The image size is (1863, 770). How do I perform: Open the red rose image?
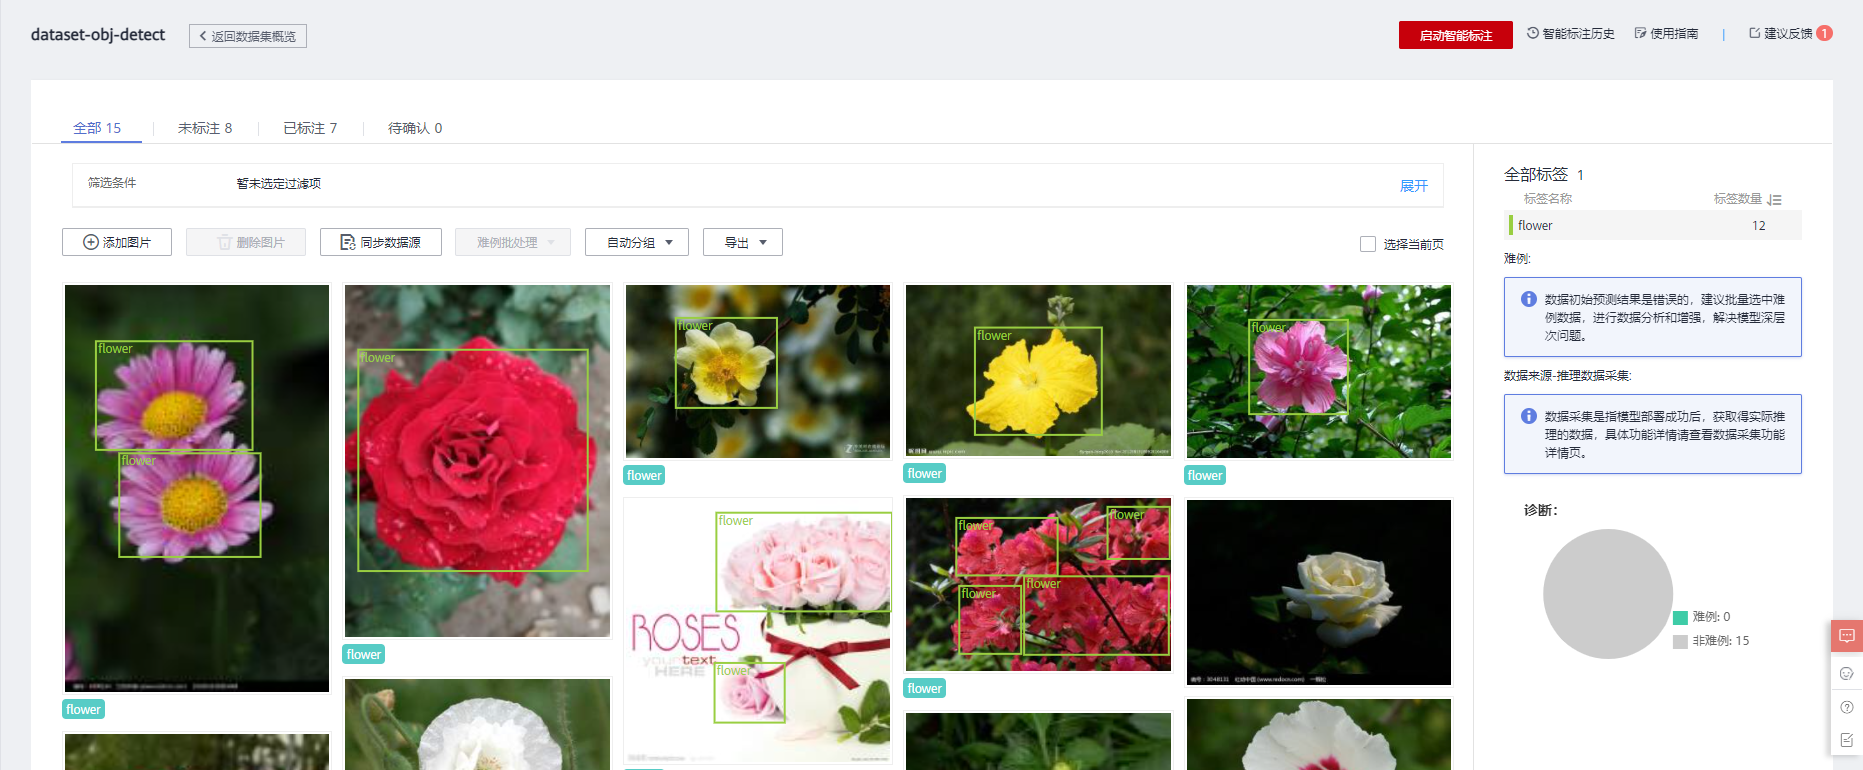pos(477,461)
